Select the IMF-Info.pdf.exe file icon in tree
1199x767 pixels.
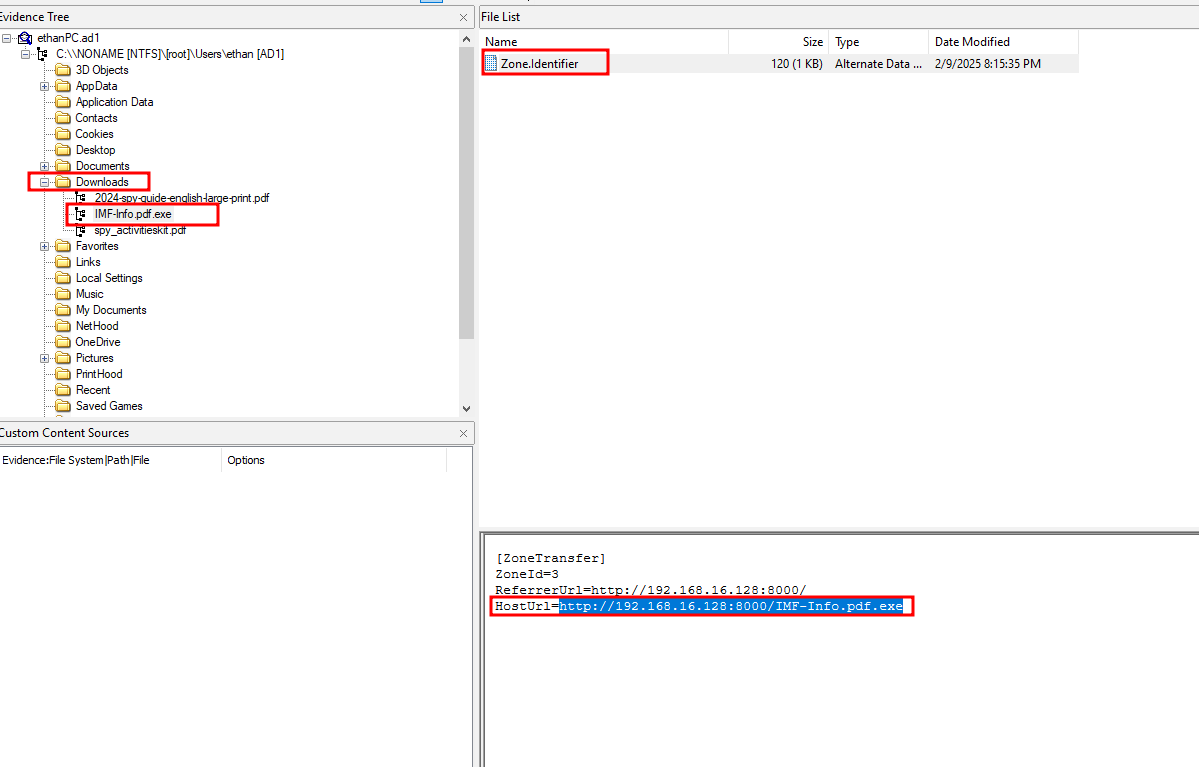point(81,214)
